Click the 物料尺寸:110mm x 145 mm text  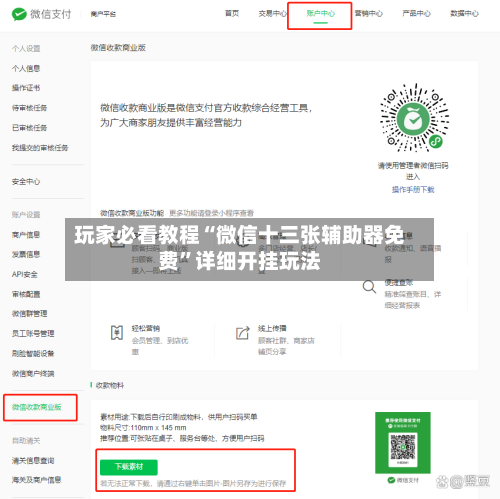[x=143, y=428]
